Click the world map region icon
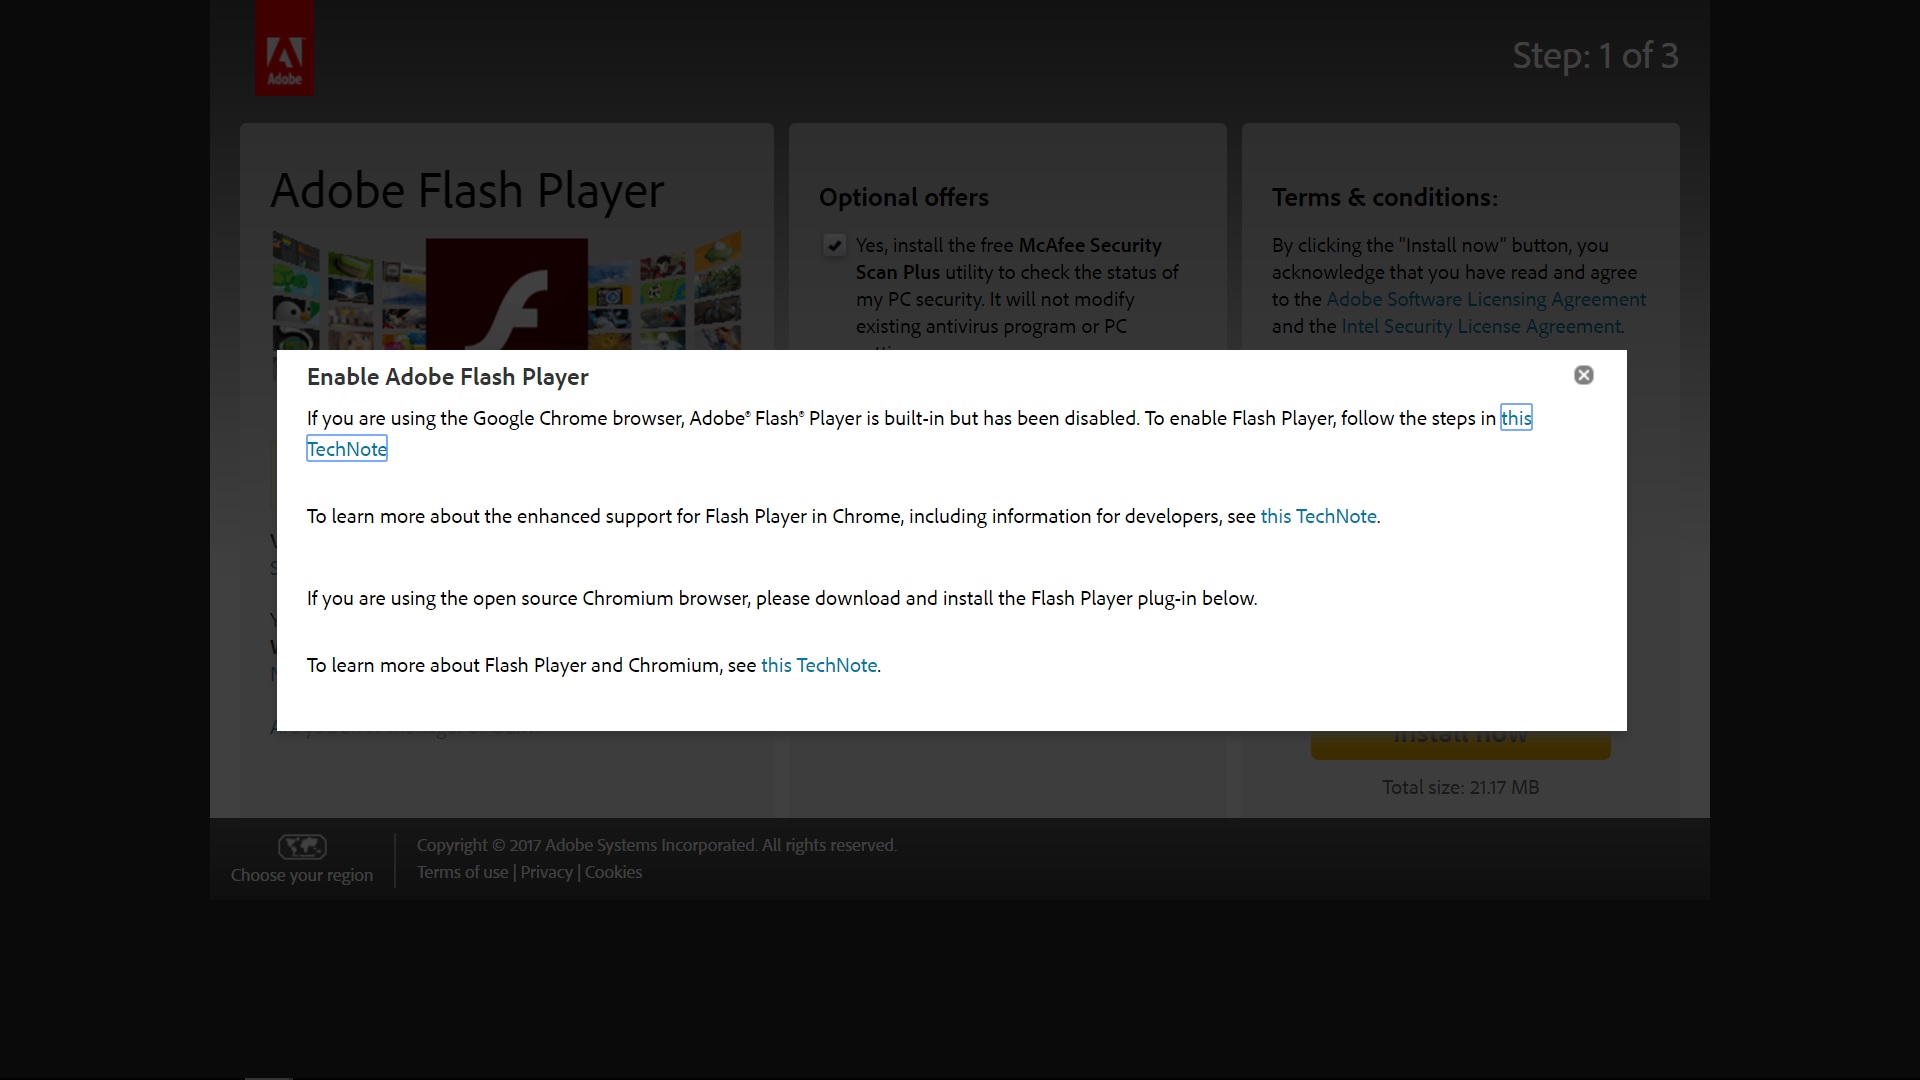The height and width of the screenshot is (1080, 1920). tap(301, 846)
